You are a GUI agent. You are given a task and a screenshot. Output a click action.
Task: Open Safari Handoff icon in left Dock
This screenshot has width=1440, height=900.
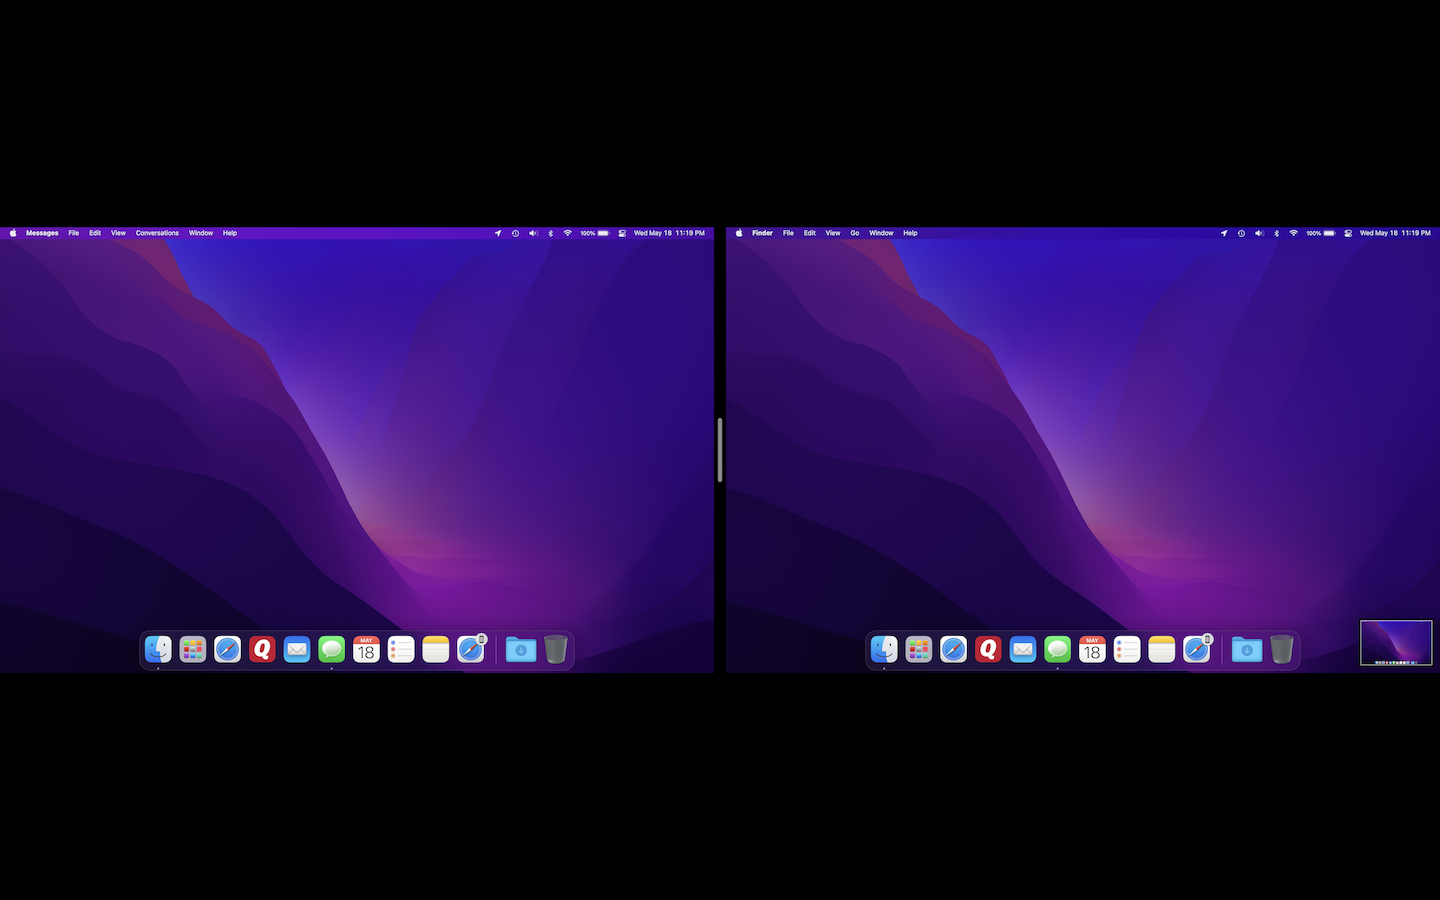471,650
